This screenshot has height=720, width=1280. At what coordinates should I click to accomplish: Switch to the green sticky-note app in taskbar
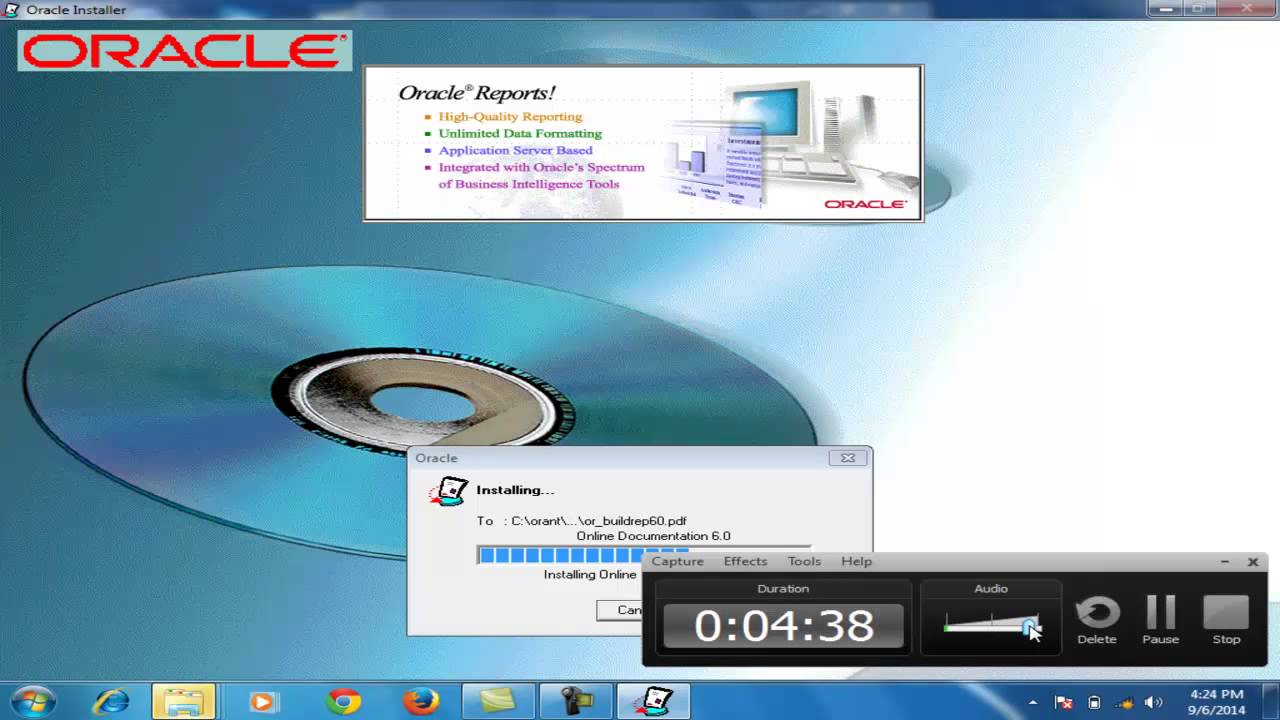pyautogui.click(x=499, y=702)
